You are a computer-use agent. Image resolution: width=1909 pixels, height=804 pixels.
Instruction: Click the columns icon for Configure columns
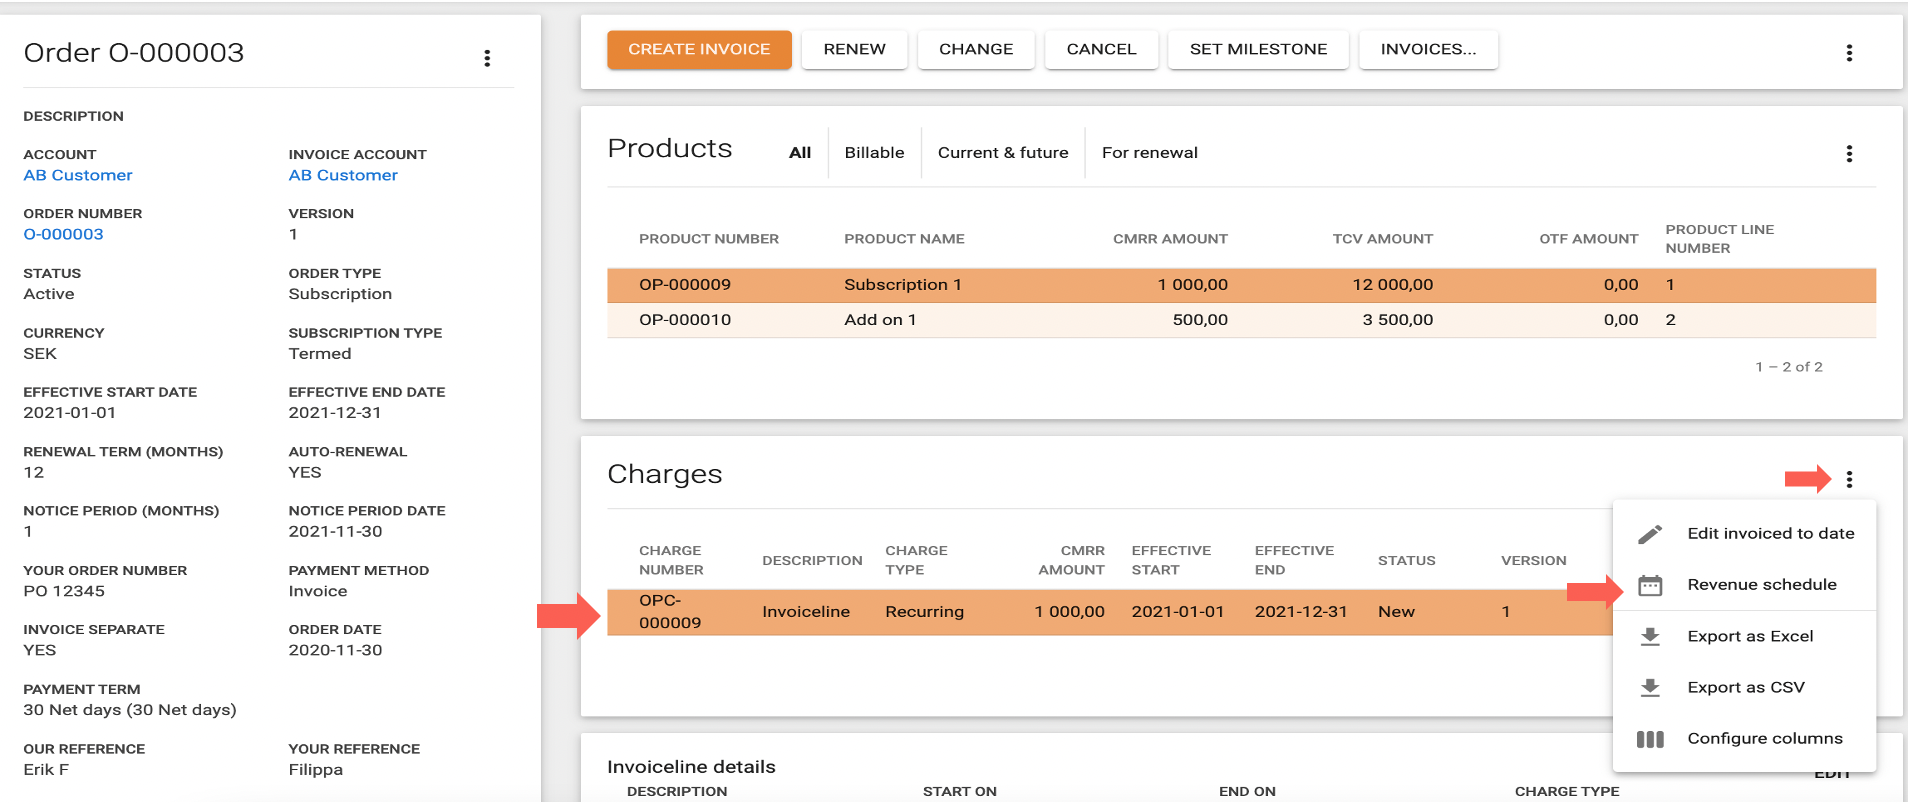(1650, 739)
